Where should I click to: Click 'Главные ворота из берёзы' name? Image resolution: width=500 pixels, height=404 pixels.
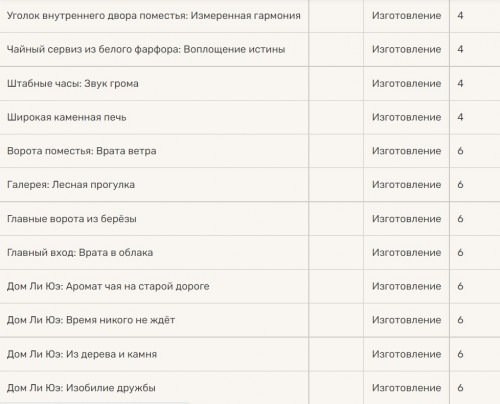coord(72,219)
